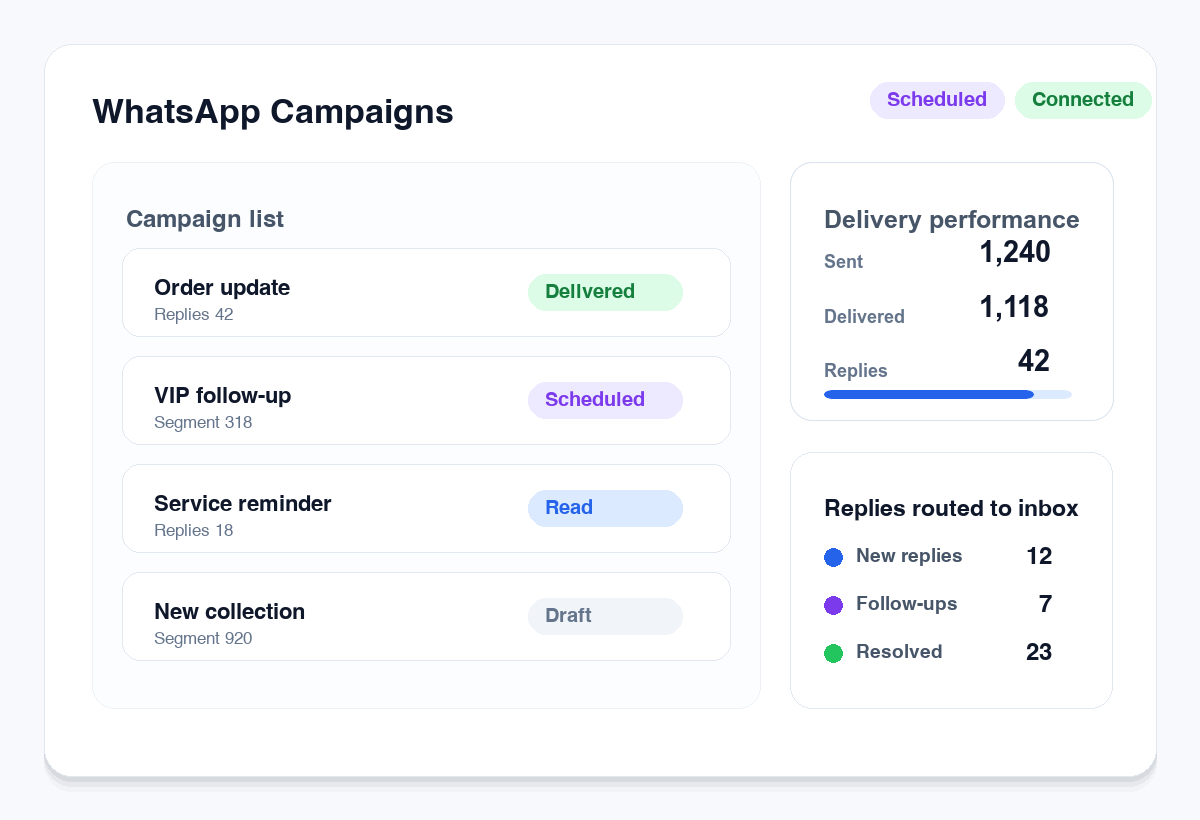Click the Delivered value 1,118
1200x820 pixels.
1014,308
